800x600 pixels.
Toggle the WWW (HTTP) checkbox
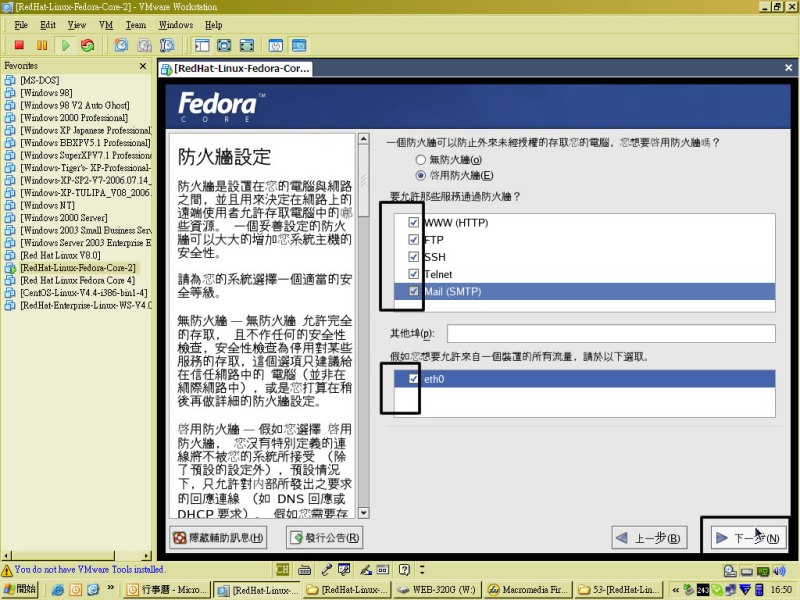pos(414,222)
